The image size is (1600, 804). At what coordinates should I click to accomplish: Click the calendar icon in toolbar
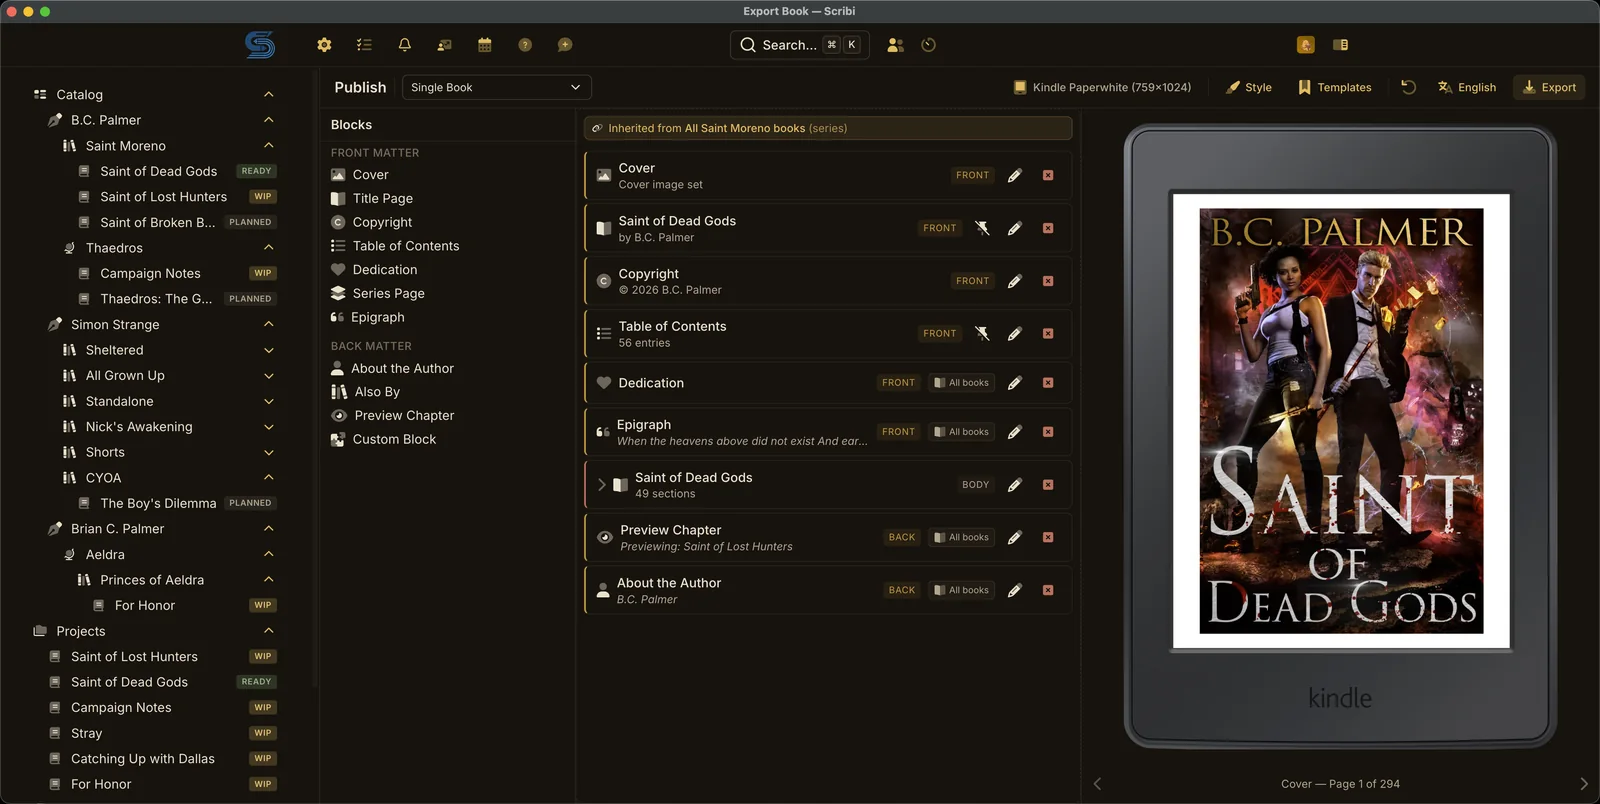(x=485, y=45)
